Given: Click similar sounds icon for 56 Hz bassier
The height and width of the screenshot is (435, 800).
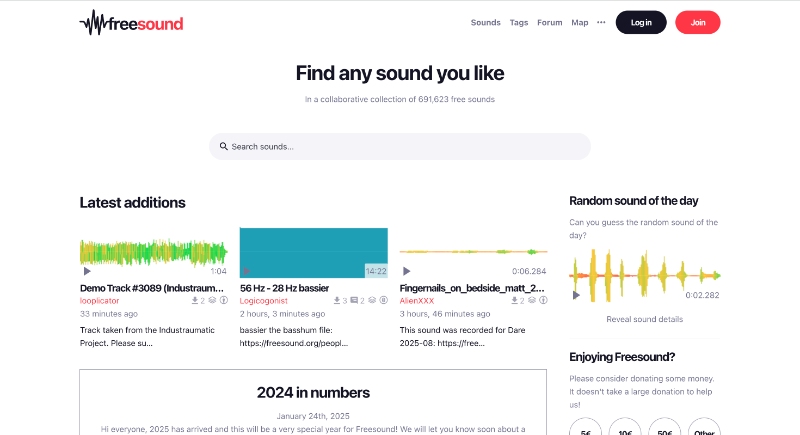Looking at the screenshot, I should [372, 300].
